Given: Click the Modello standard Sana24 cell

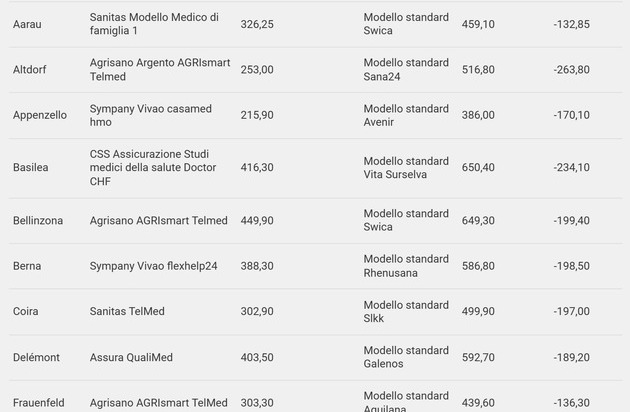Looking at the screenshot, I should point(406,69).
